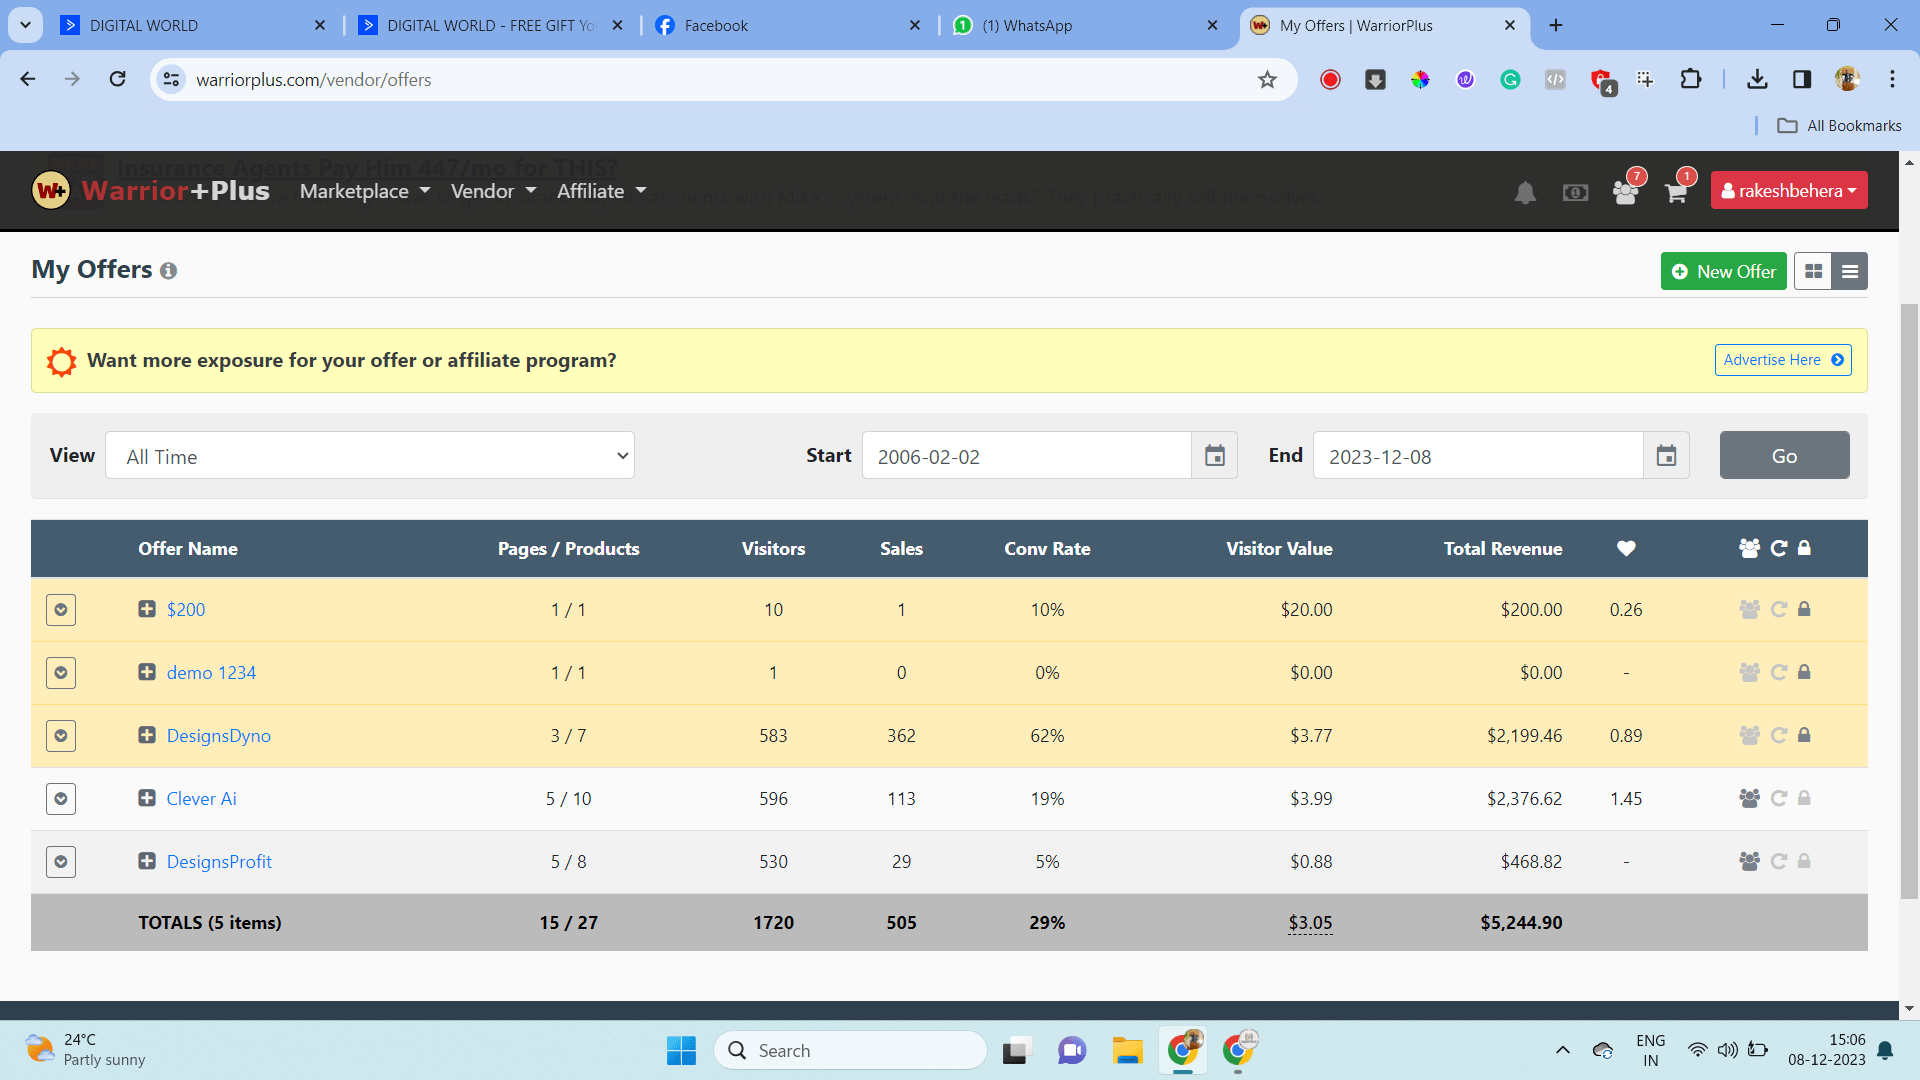Viewport: 1920px width, 1080px height.
Task: Click lock icon in $200 row
Action: pyautogui.click(x=1805, y=609)
